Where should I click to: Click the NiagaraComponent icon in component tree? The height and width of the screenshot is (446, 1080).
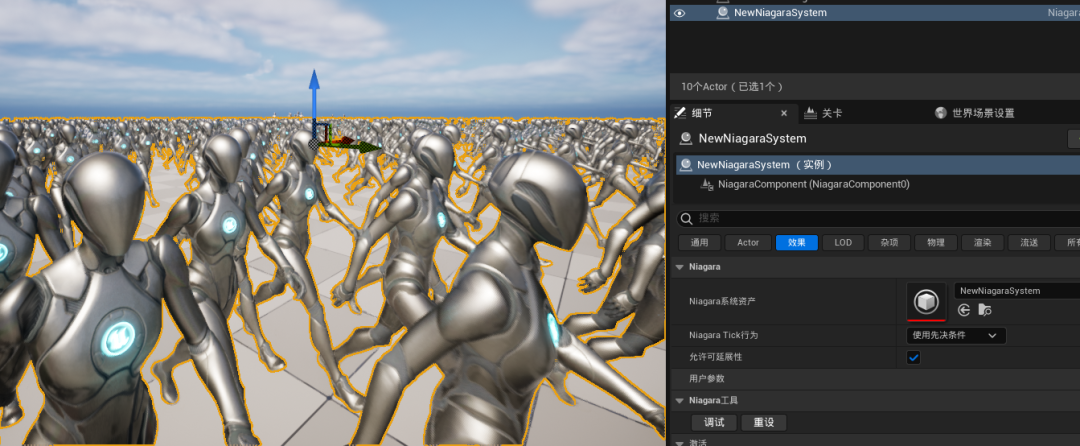(x=707, y=184)
